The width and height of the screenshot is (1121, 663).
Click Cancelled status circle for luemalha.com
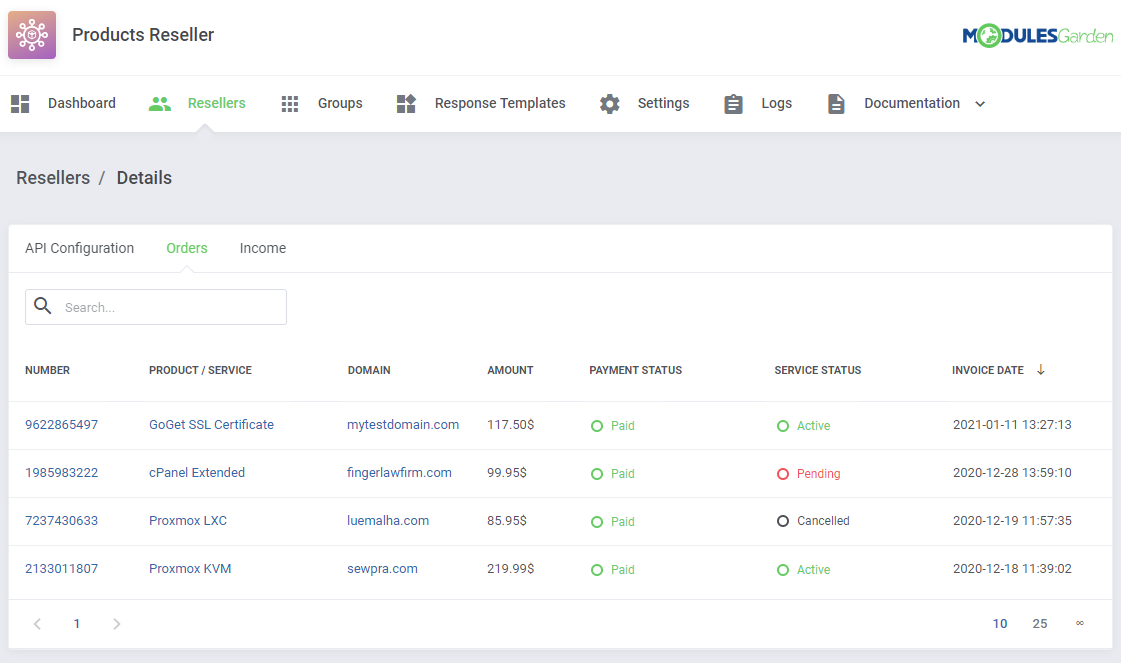click(x=783, y=521)
